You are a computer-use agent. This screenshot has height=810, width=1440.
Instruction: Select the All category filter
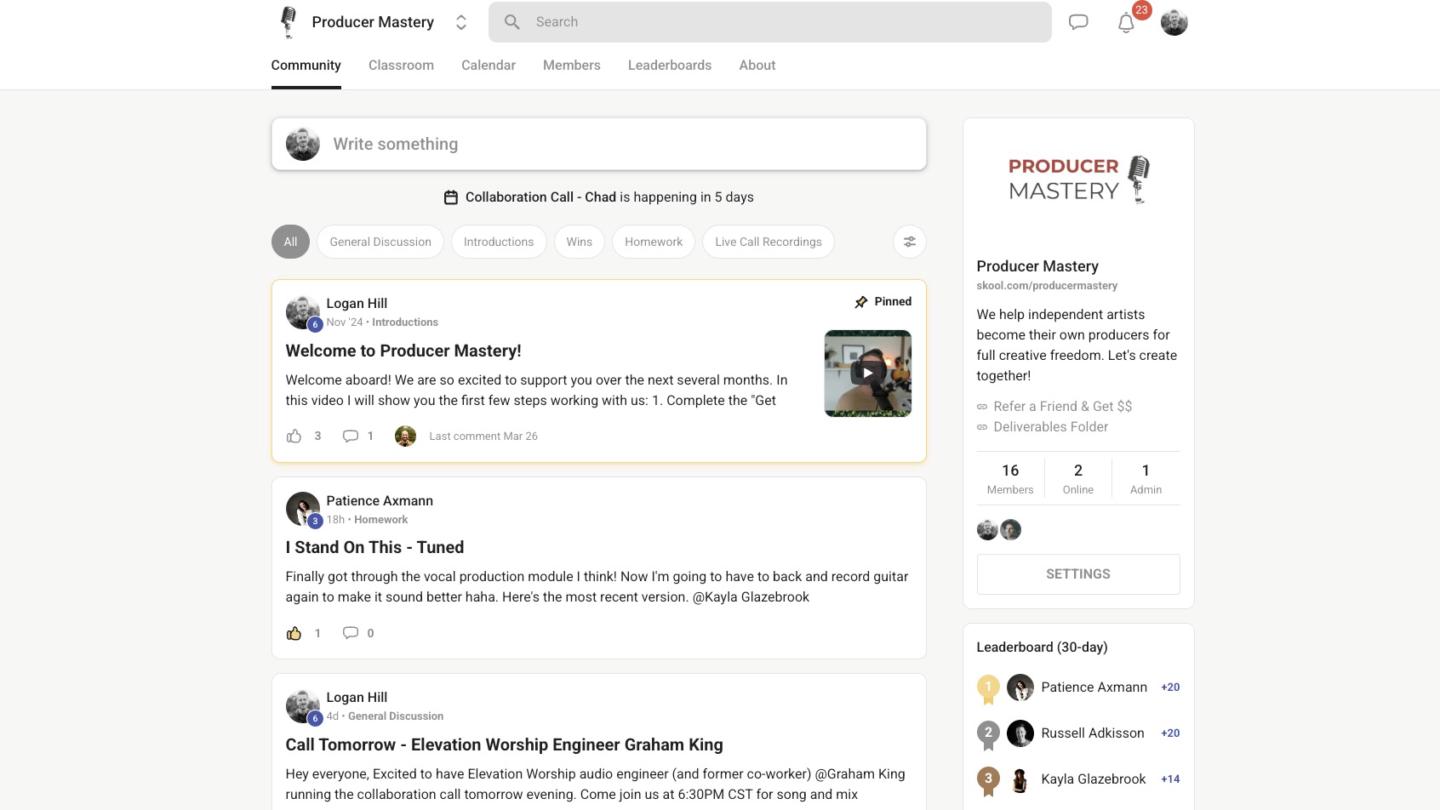click(x=290, y=242)
